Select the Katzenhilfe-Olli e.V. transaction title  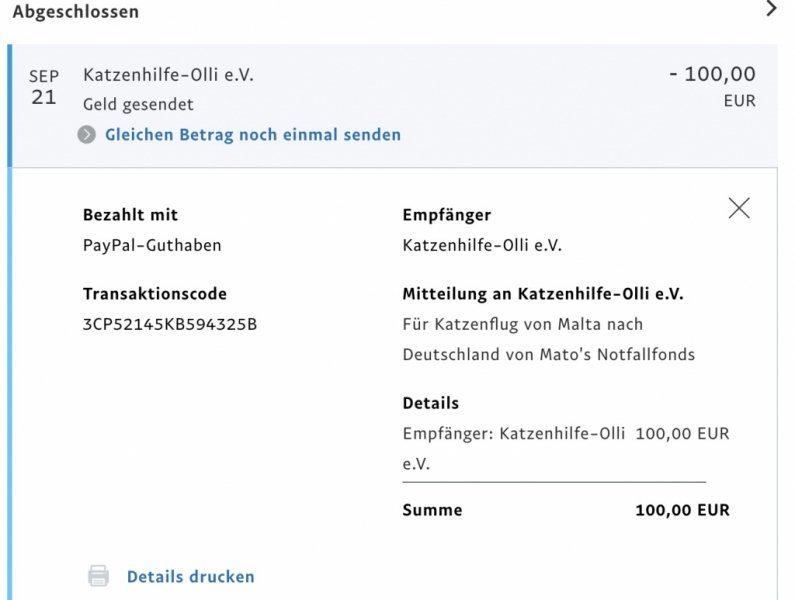[168, 75]
